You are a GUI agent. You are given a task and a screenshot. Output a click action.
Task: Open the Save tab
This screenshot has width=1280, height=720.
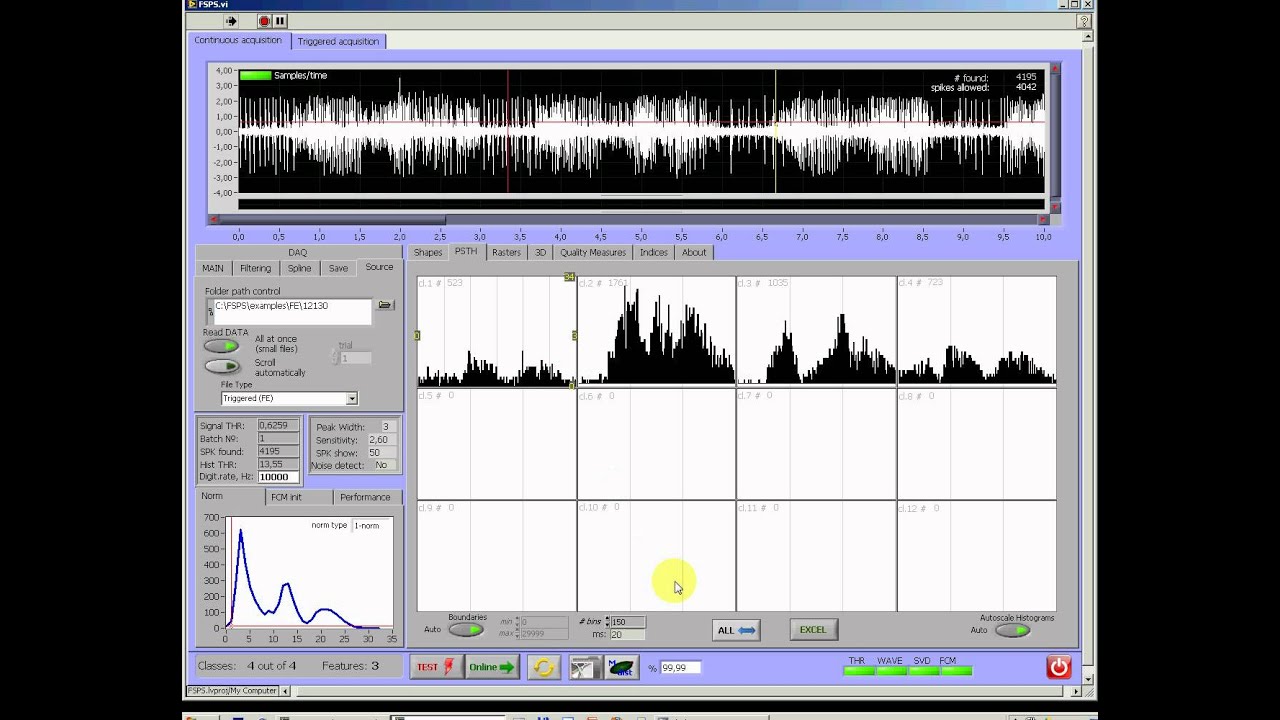pyautogui.click(x=339, y=268)
